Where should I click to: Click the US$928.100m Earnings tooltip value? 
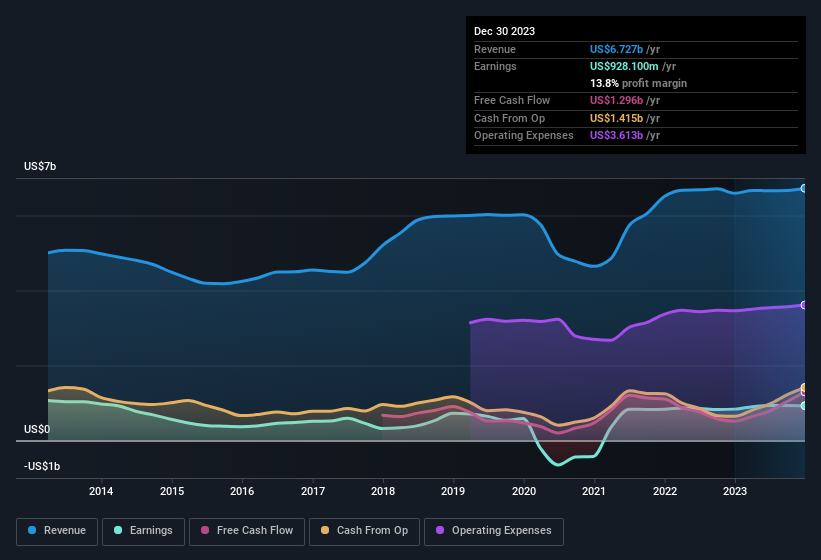click(x=626, y=66)
